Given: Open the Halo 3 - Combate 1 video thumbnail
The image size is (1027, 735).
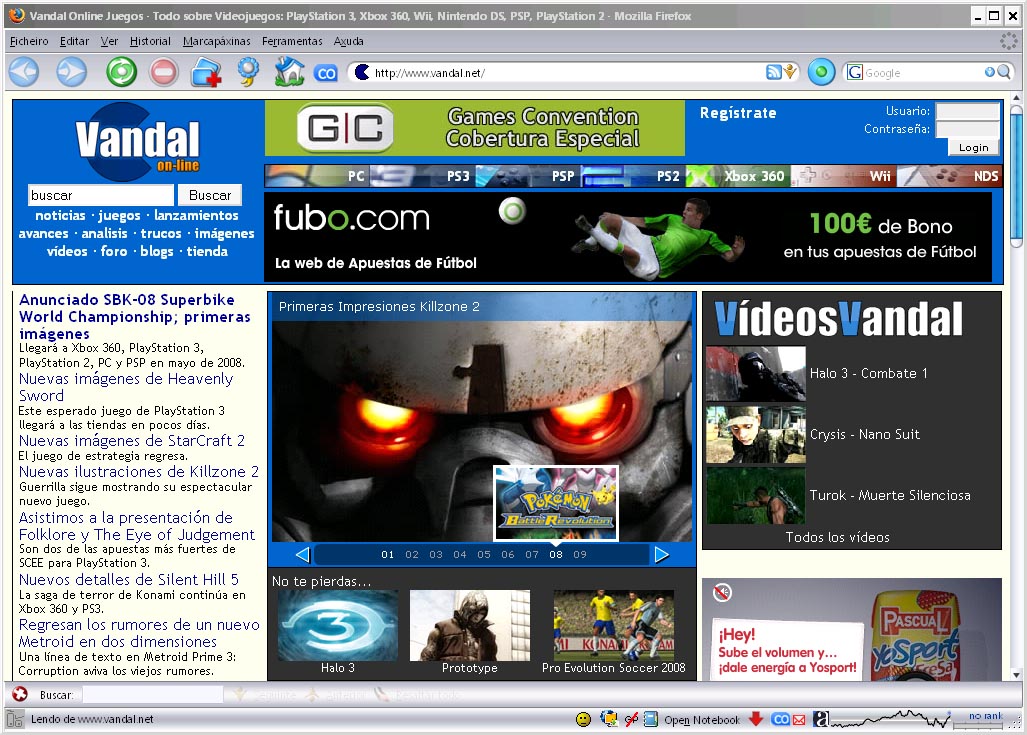Looking at the screenshot, I should [x=755, y=373].
